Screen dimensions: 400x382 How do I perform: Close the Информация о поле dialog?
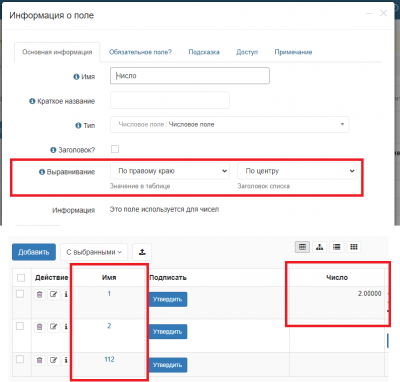[x=384, y=13]
